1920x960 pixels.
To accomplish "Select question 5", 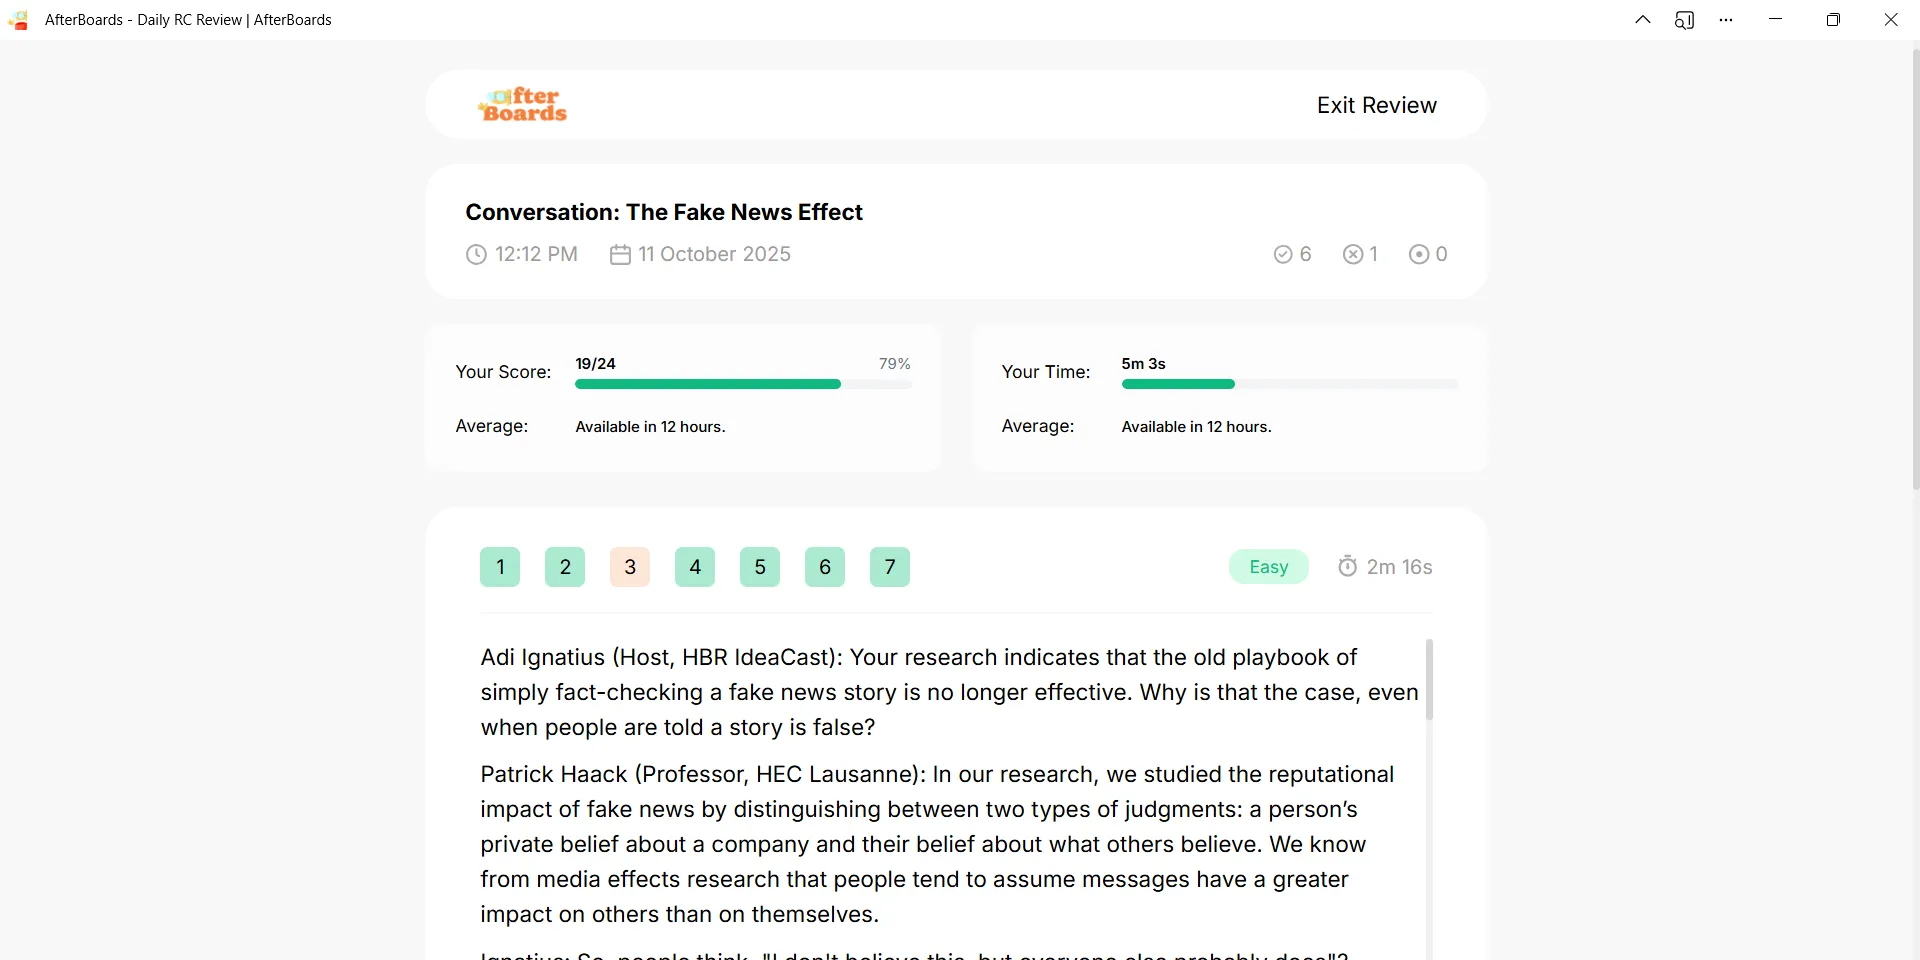I will tap(760, 567).
